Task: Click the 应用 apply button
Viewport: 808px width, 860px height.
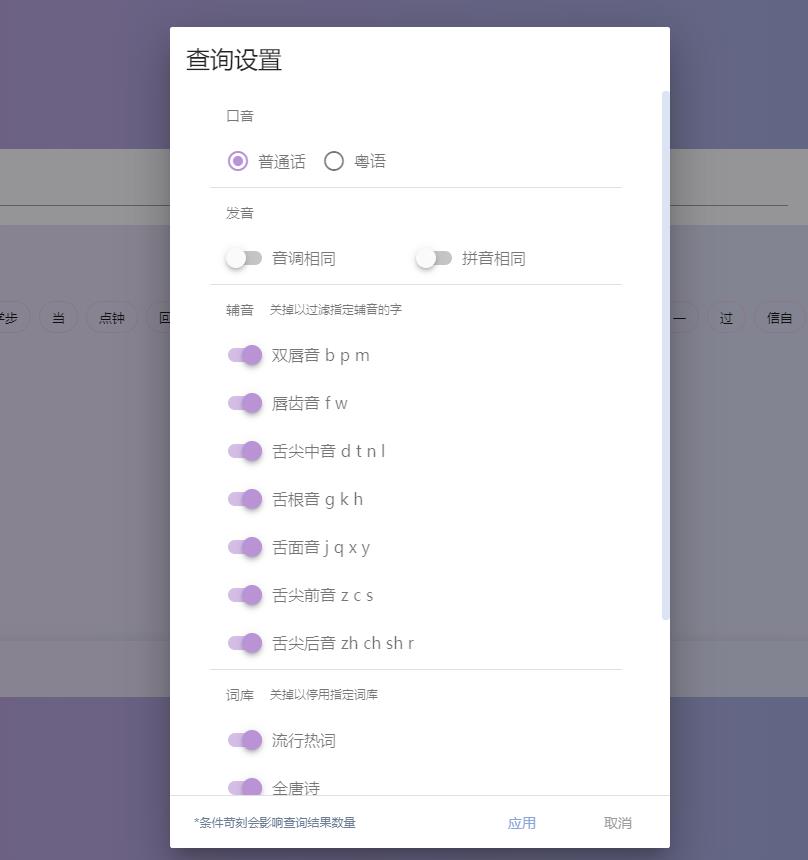Action: (x=521, y=822)
